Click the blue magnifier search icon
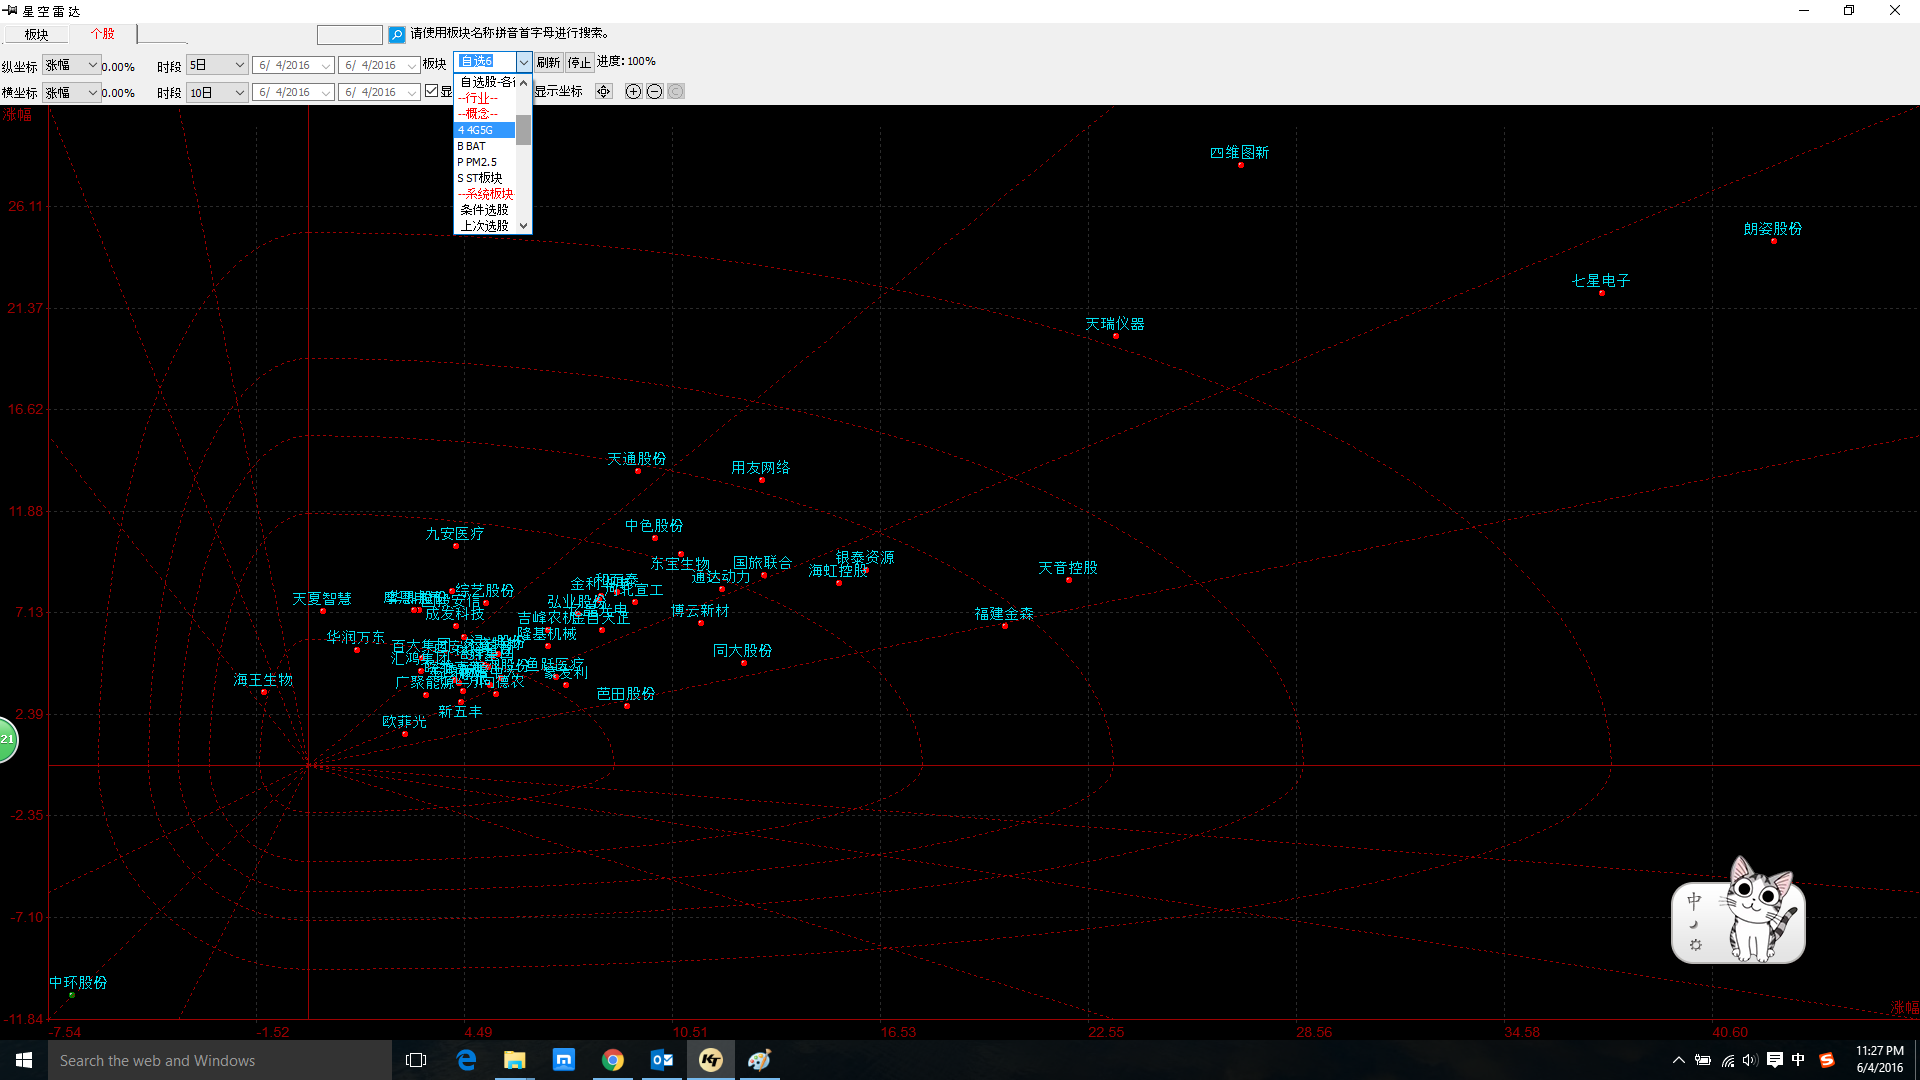Image resolution: width=1920 pixels, height=1080 pixels. click(x=397, y=35)
